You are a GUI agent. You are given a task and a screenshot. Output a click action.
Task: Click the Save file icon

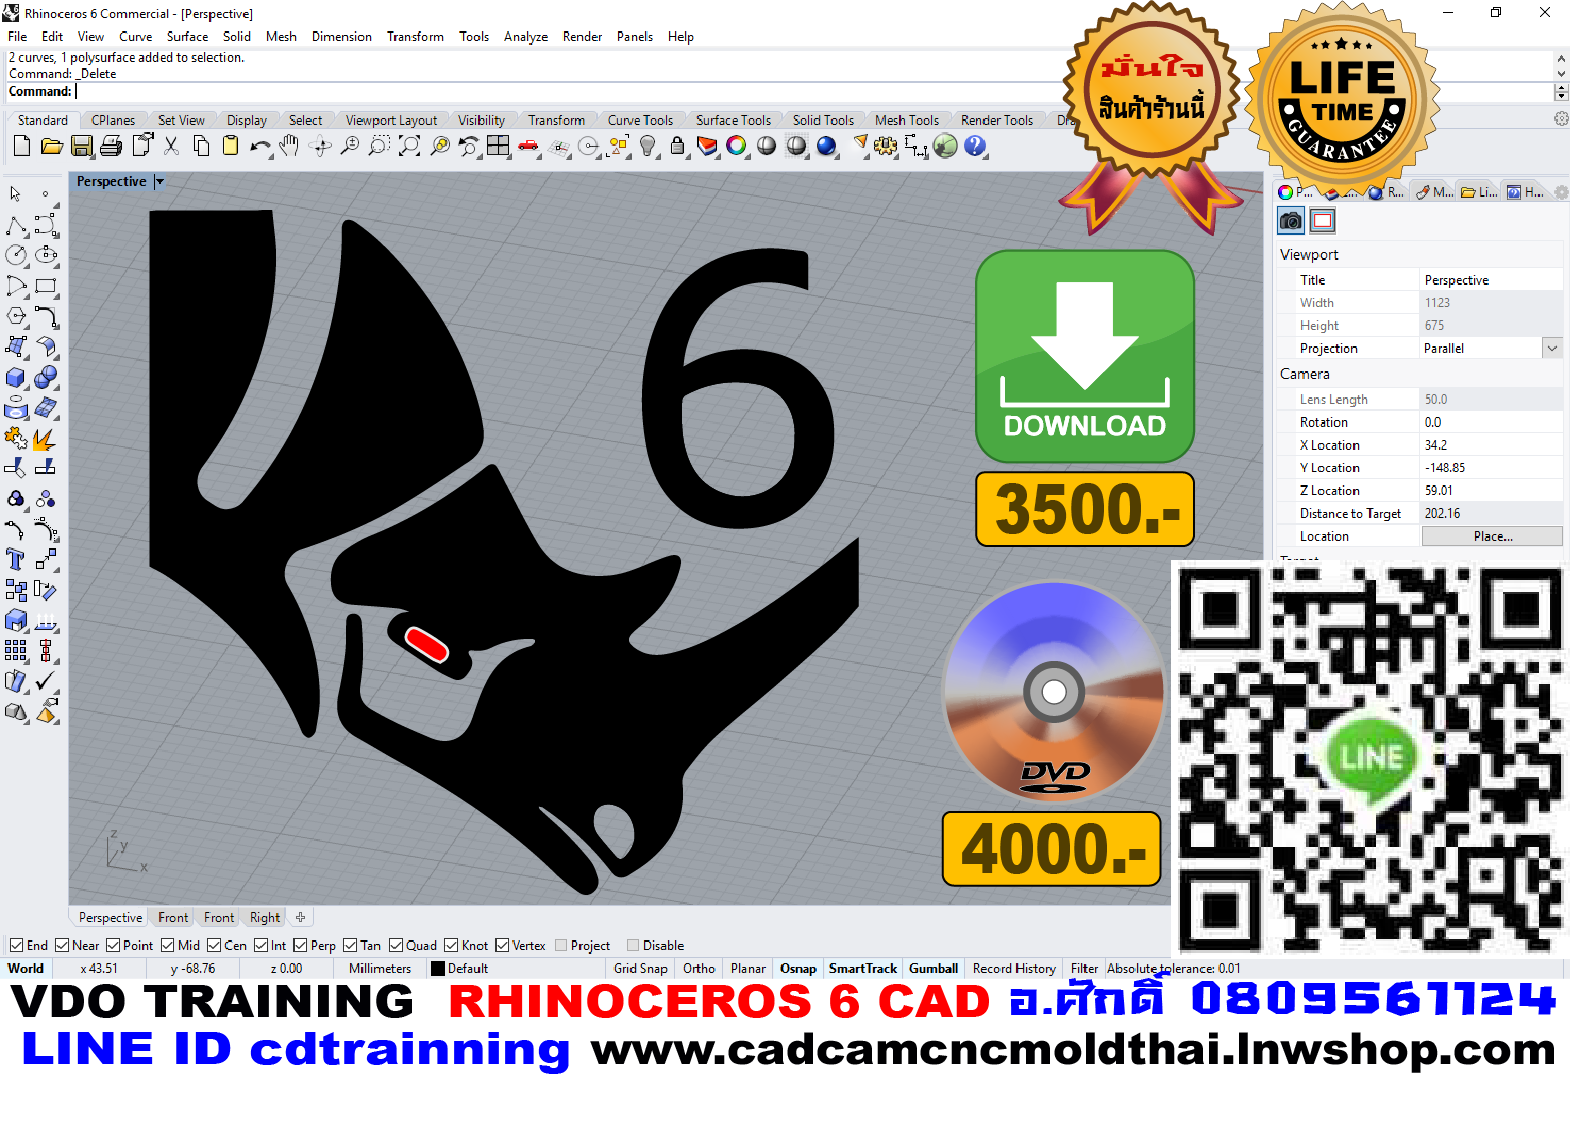[81, 146]
